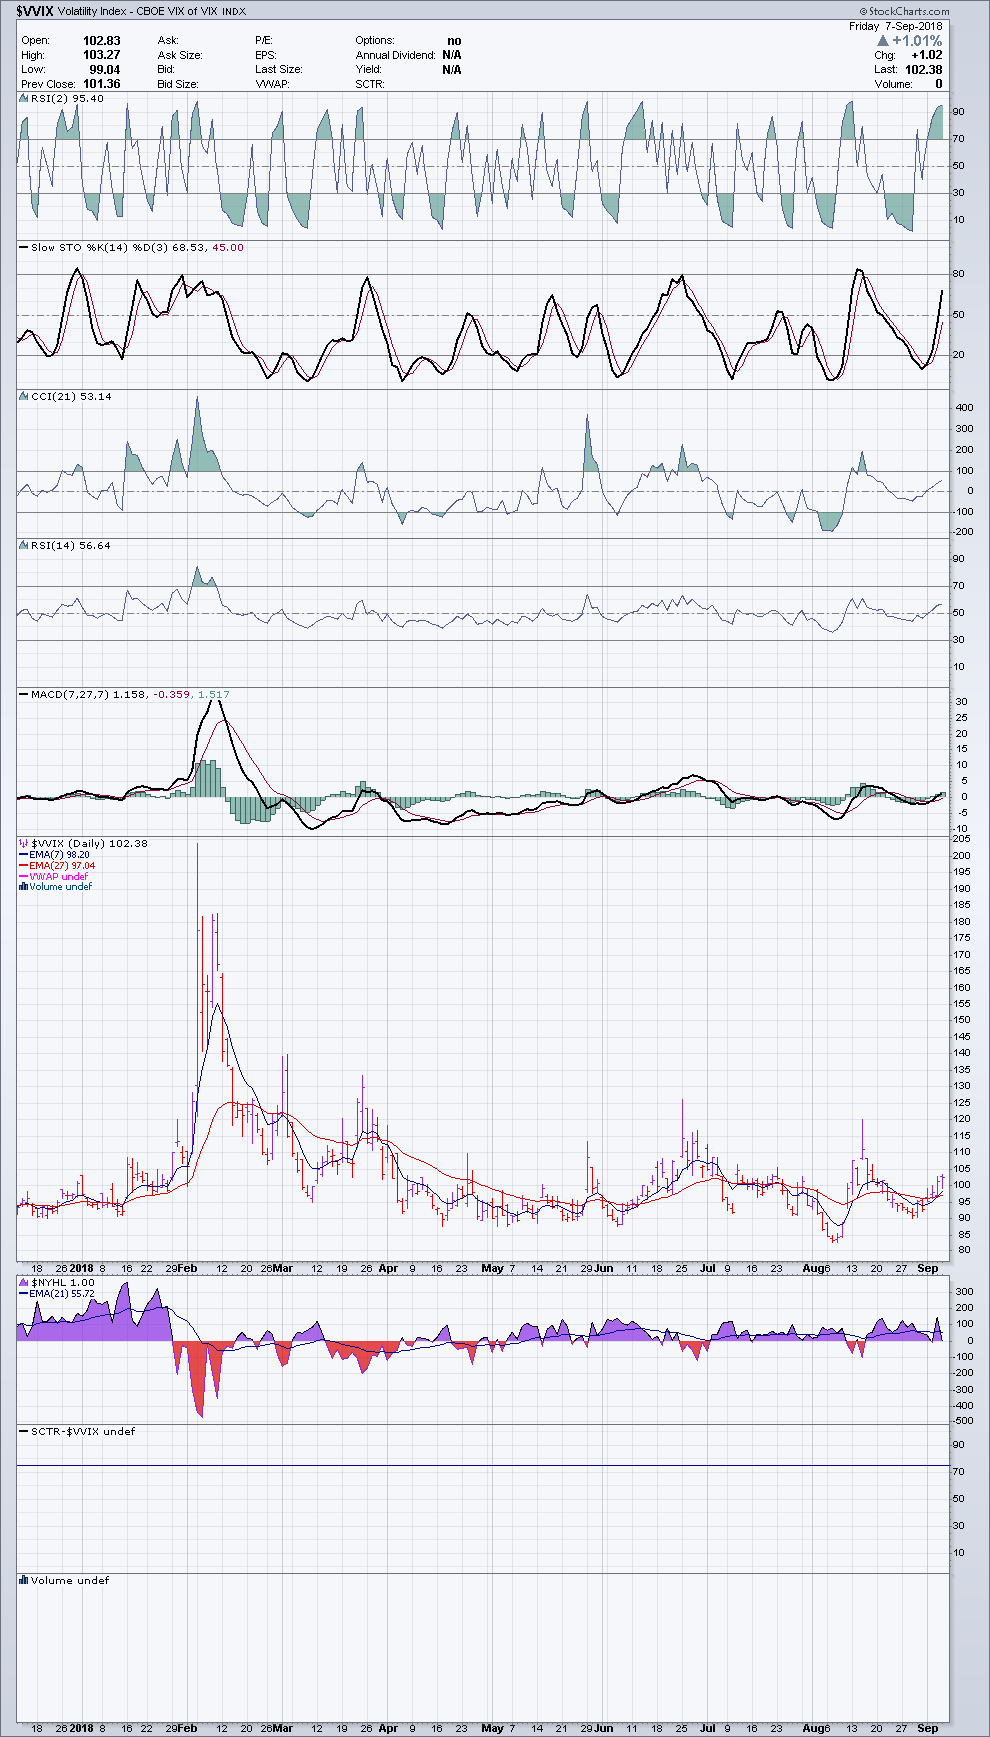Click the area icon beside RSI(14) label
Image resolution: width=990 pixels, height=1737 pixels.
pyautogui.click(x=24, y=546)
